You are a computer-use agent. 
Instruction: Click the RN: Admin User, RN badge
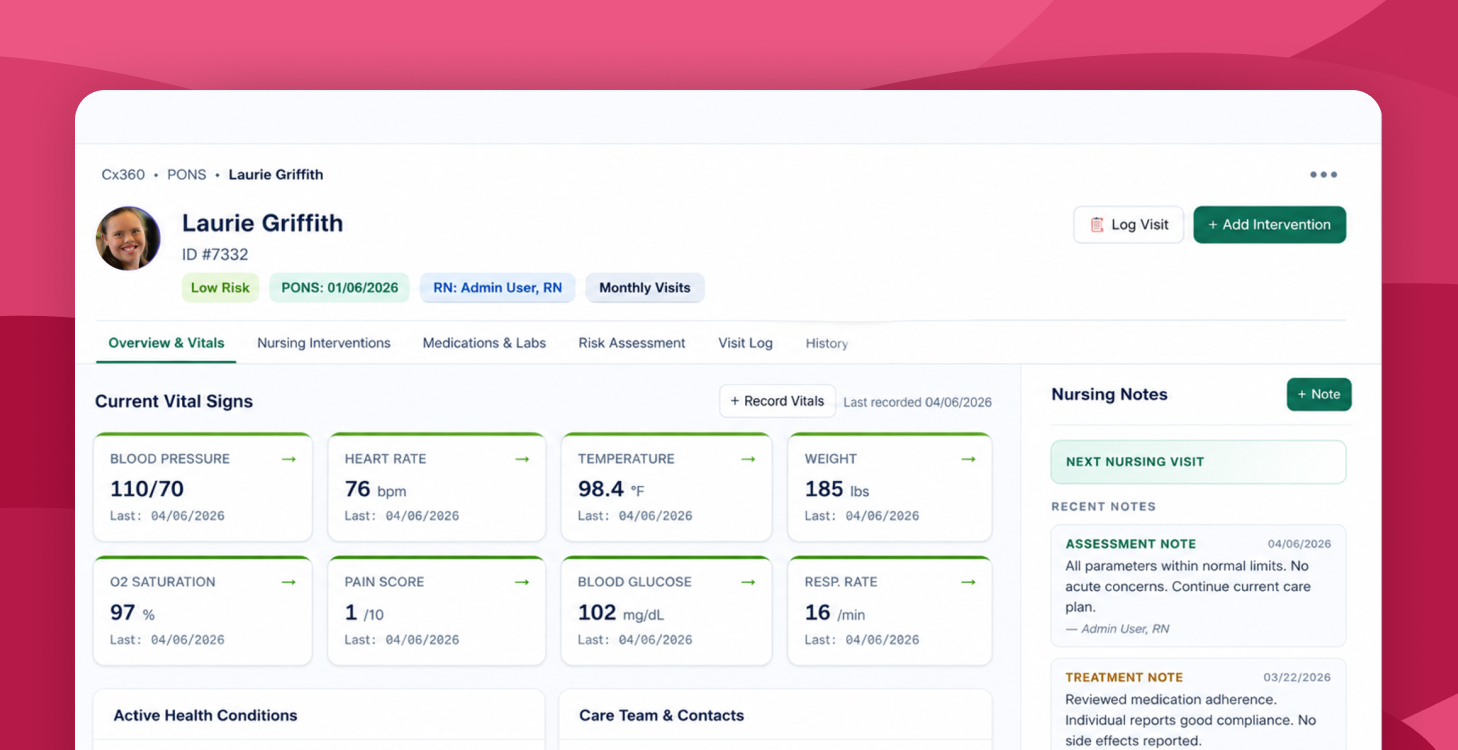point(498,288)
